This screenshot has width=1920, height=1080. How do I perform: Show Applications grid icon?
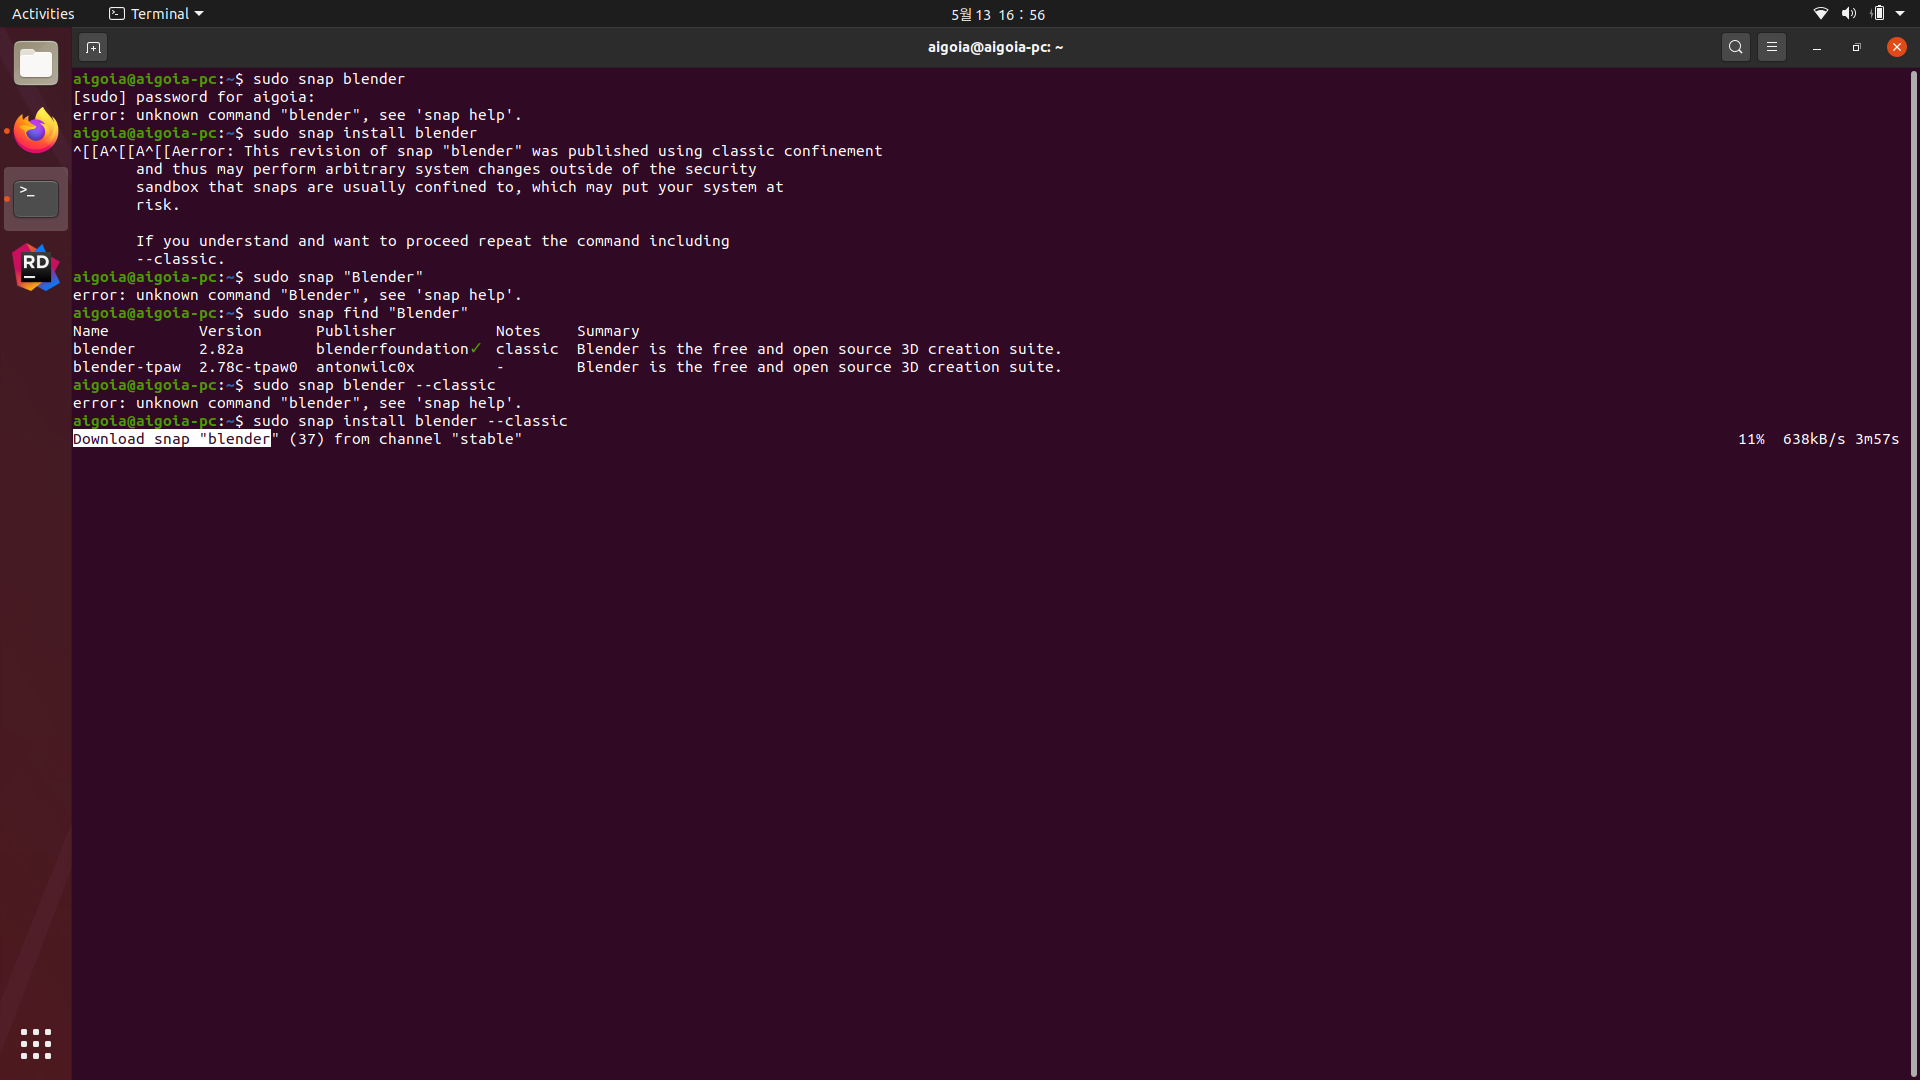(x=36, y=1044)
